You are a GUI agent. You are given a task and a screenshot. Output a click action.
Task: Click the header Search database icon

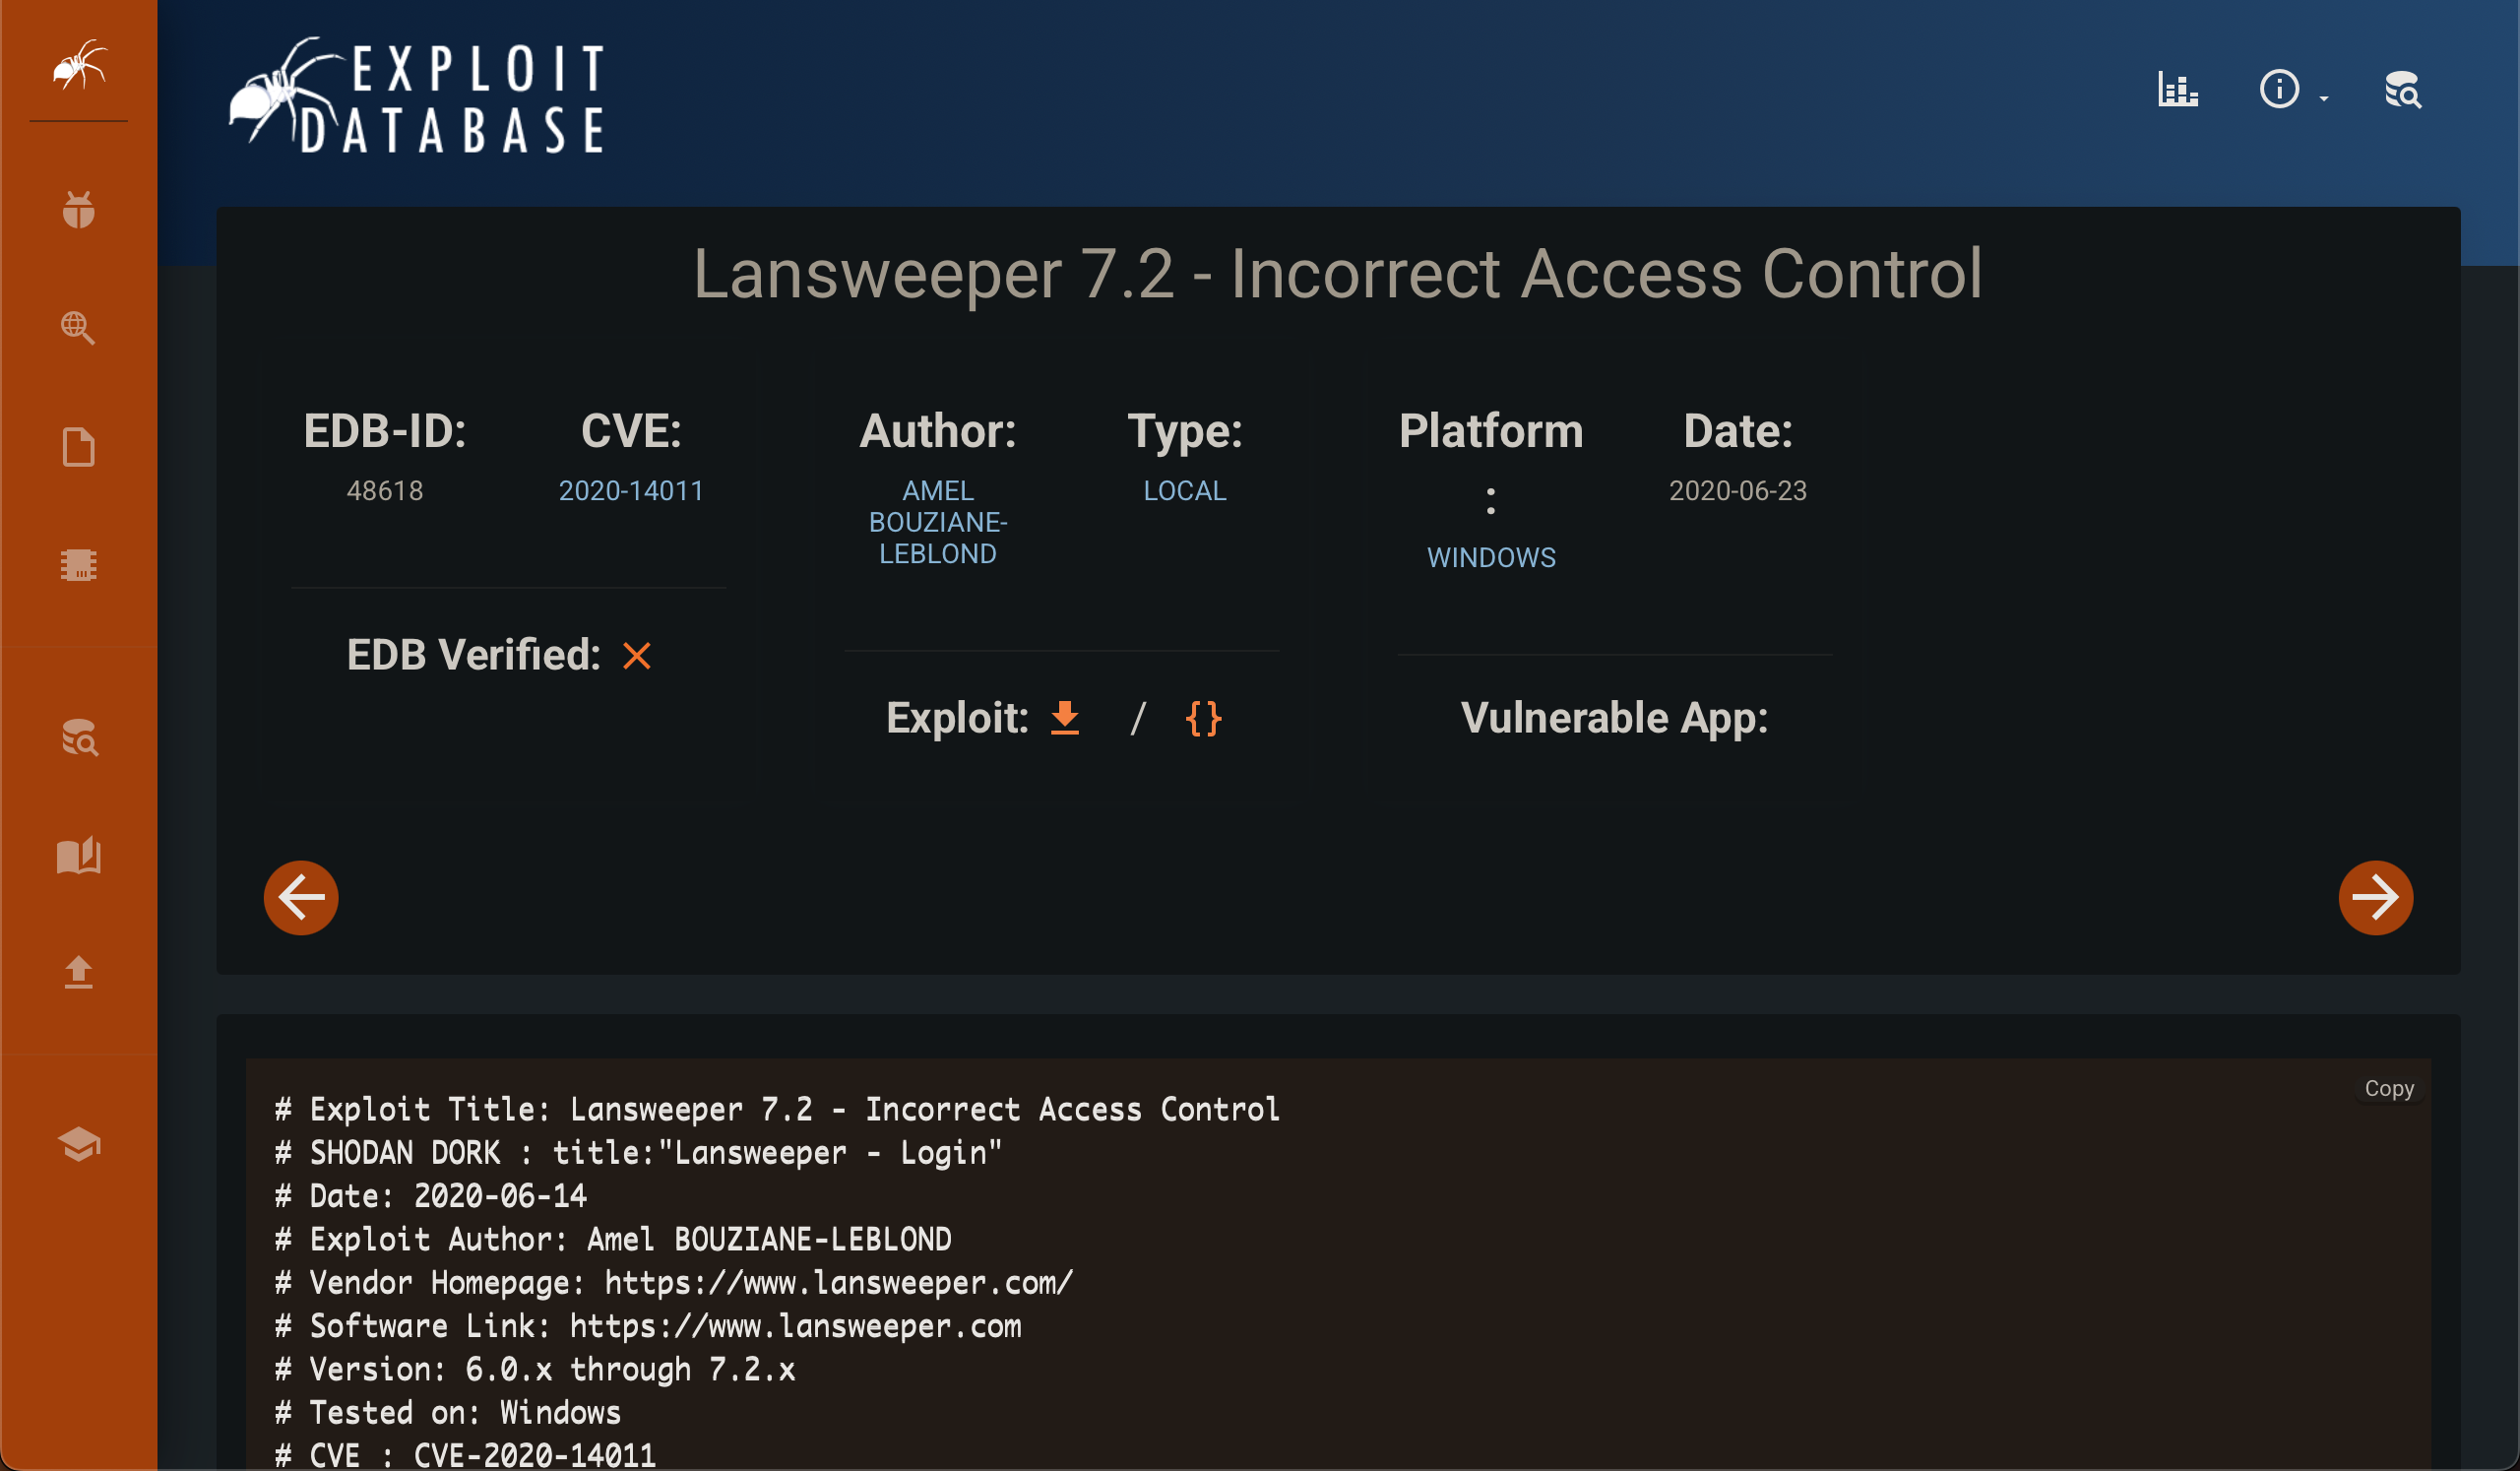pos(2402,90)
